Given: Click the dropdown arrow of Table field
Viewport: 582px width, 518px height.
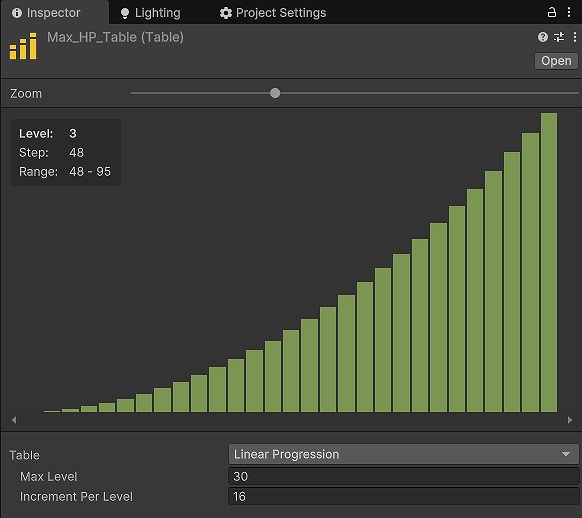Looking at the screenshot, I should click(x=566, y=454).
